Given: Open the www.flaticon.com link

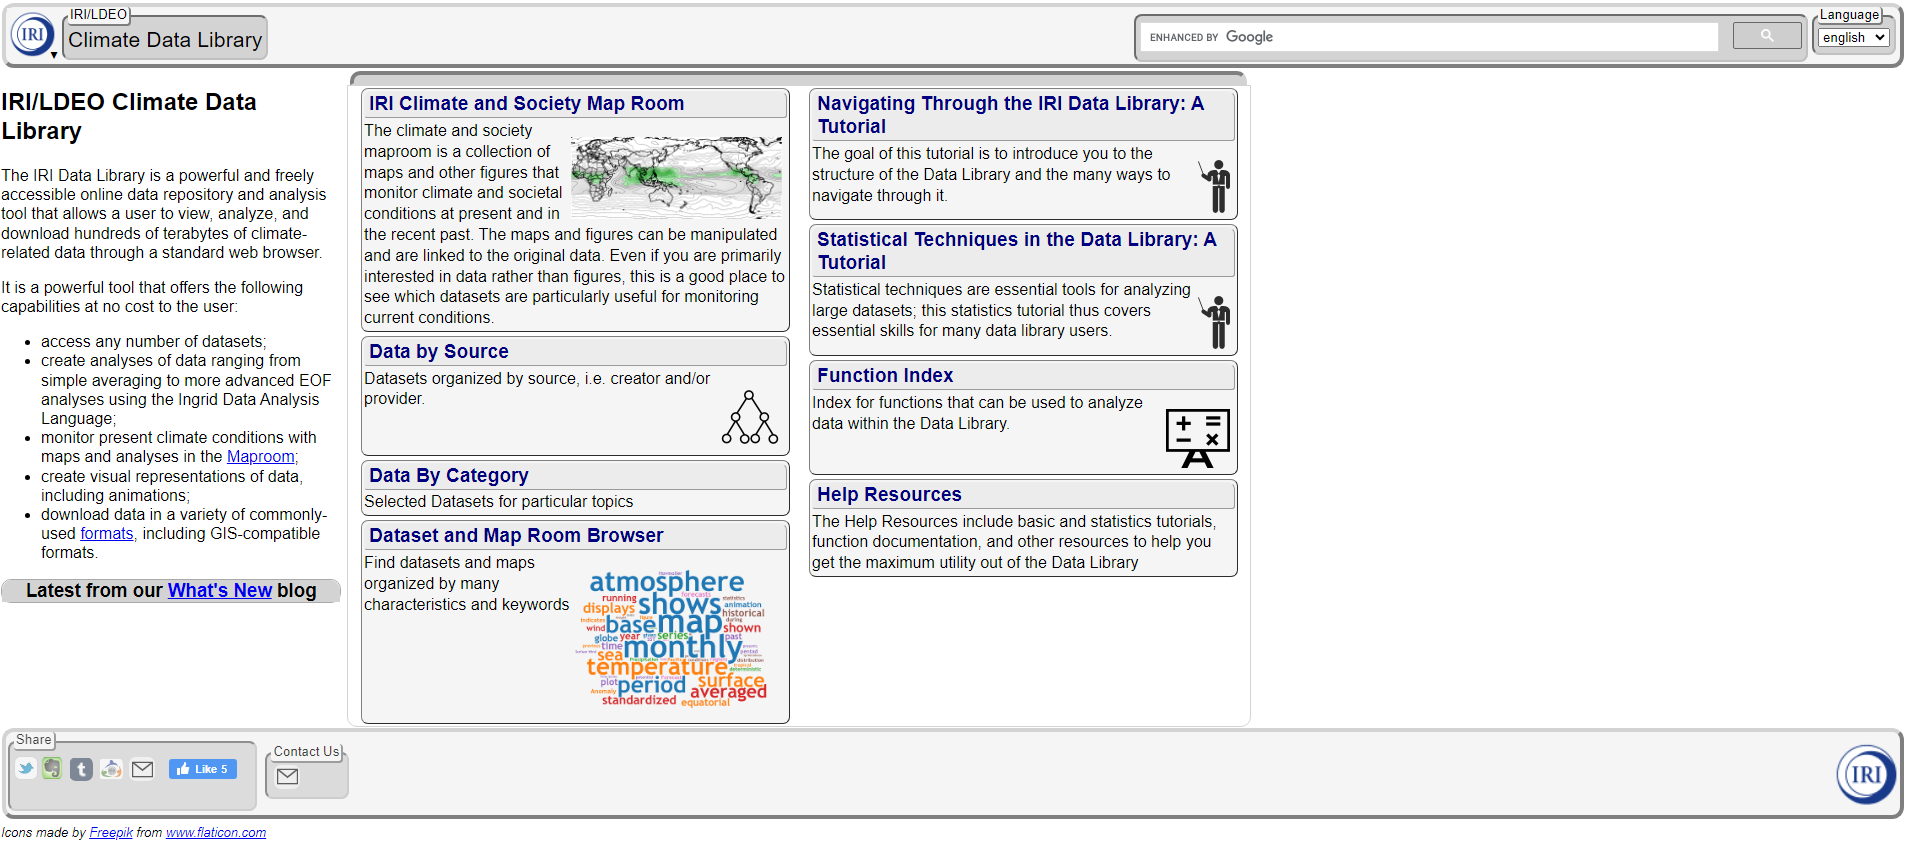Looking at the screenshot, I should [216, 833].
